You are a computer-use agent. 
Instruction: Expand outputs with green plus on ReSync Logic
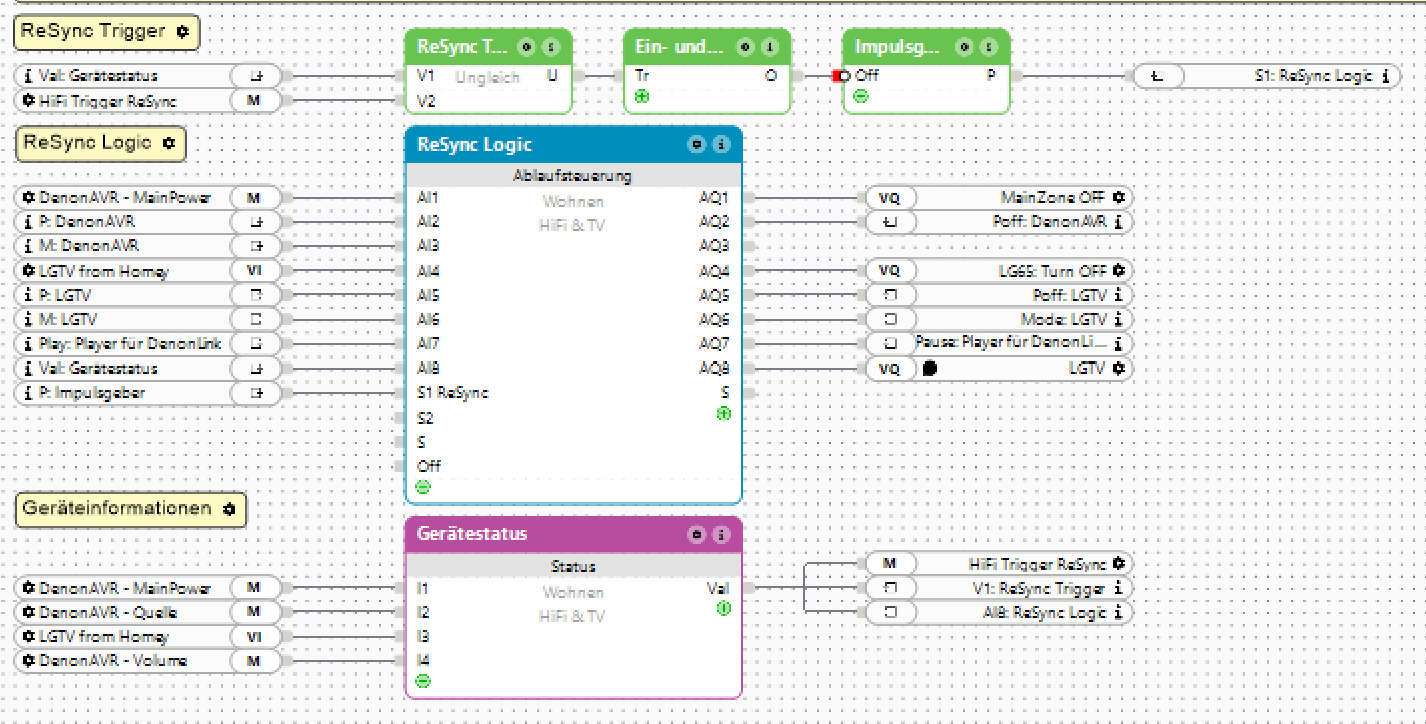tap(723, 413)
